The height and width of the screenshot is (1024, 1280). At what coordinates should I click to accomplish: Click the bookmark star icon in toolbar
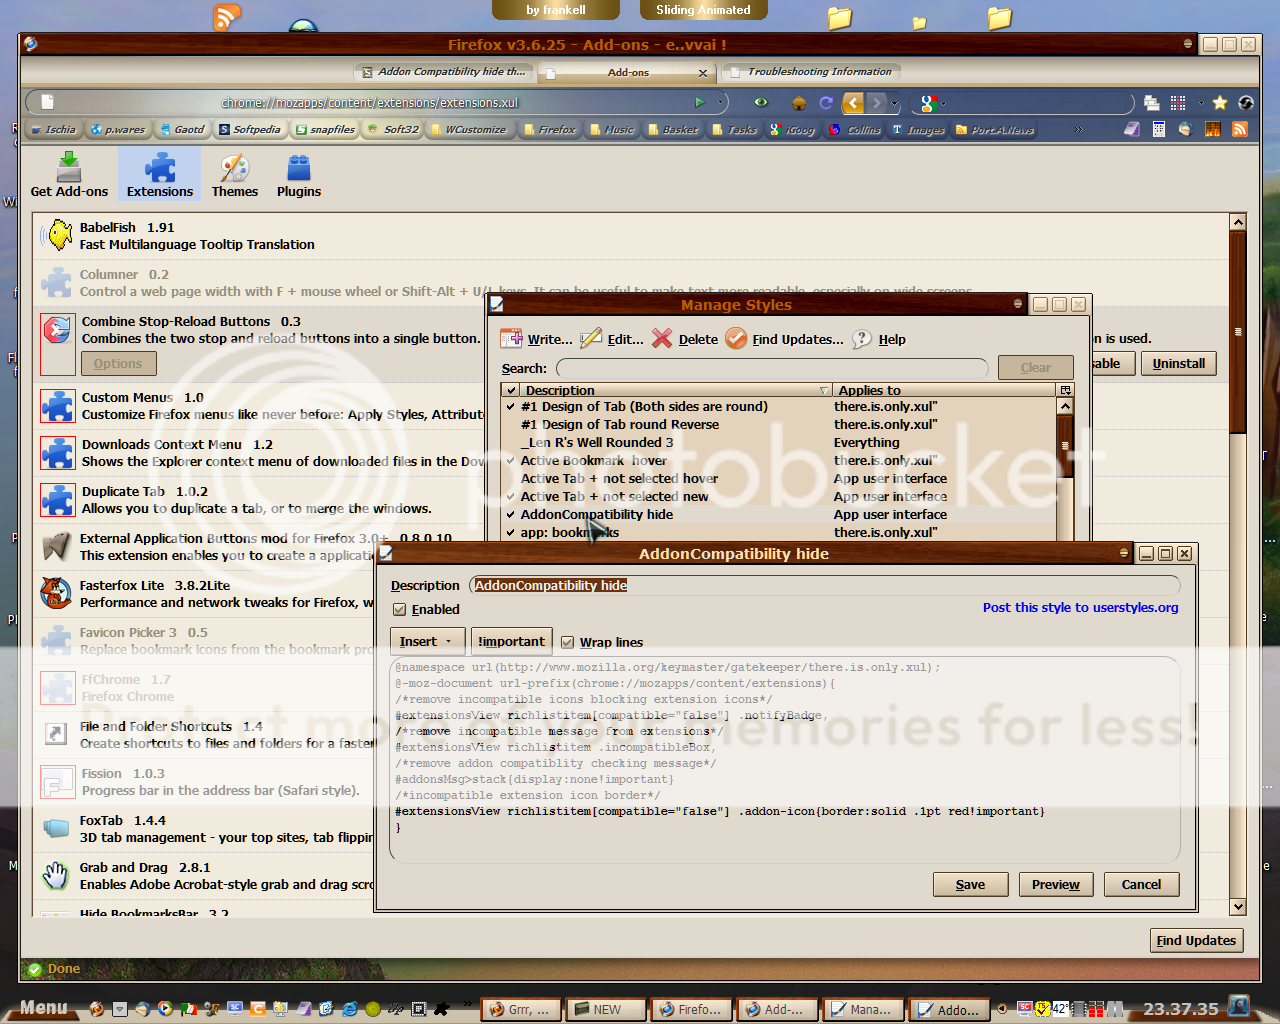(x=1220, y=102)
